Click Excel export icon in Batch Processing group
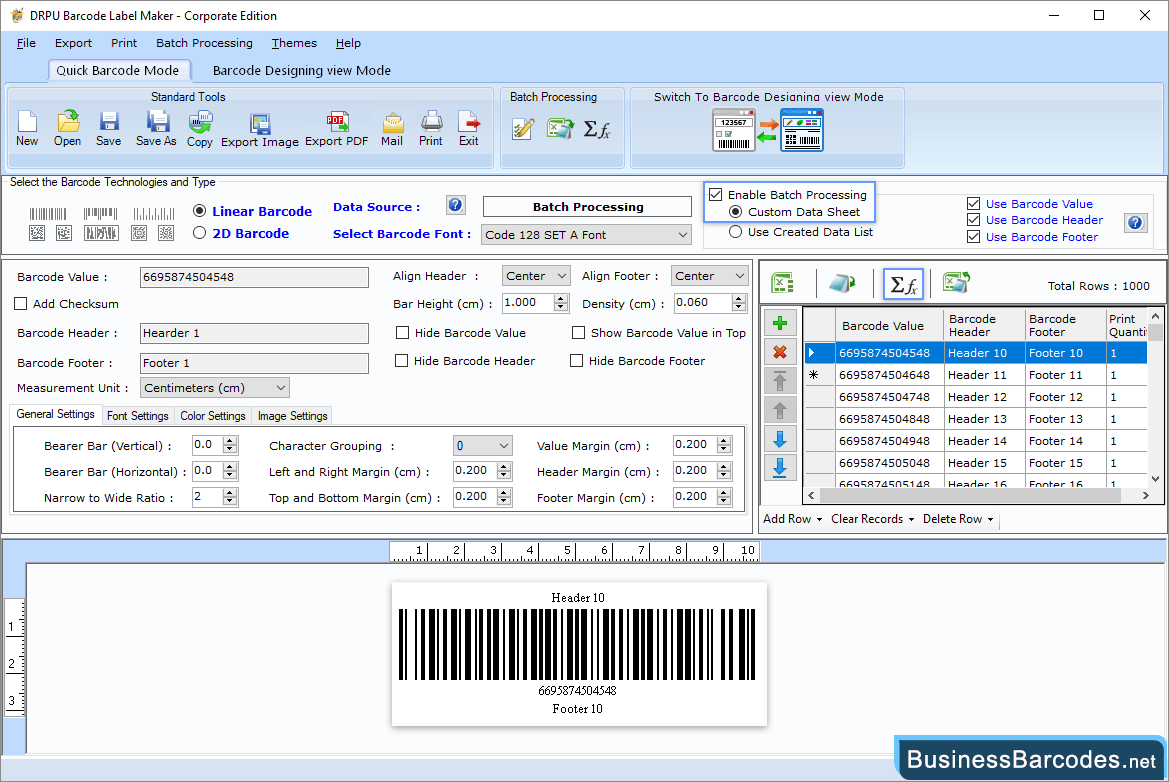This screenshot has width=1169, height=782. (560, 129)
